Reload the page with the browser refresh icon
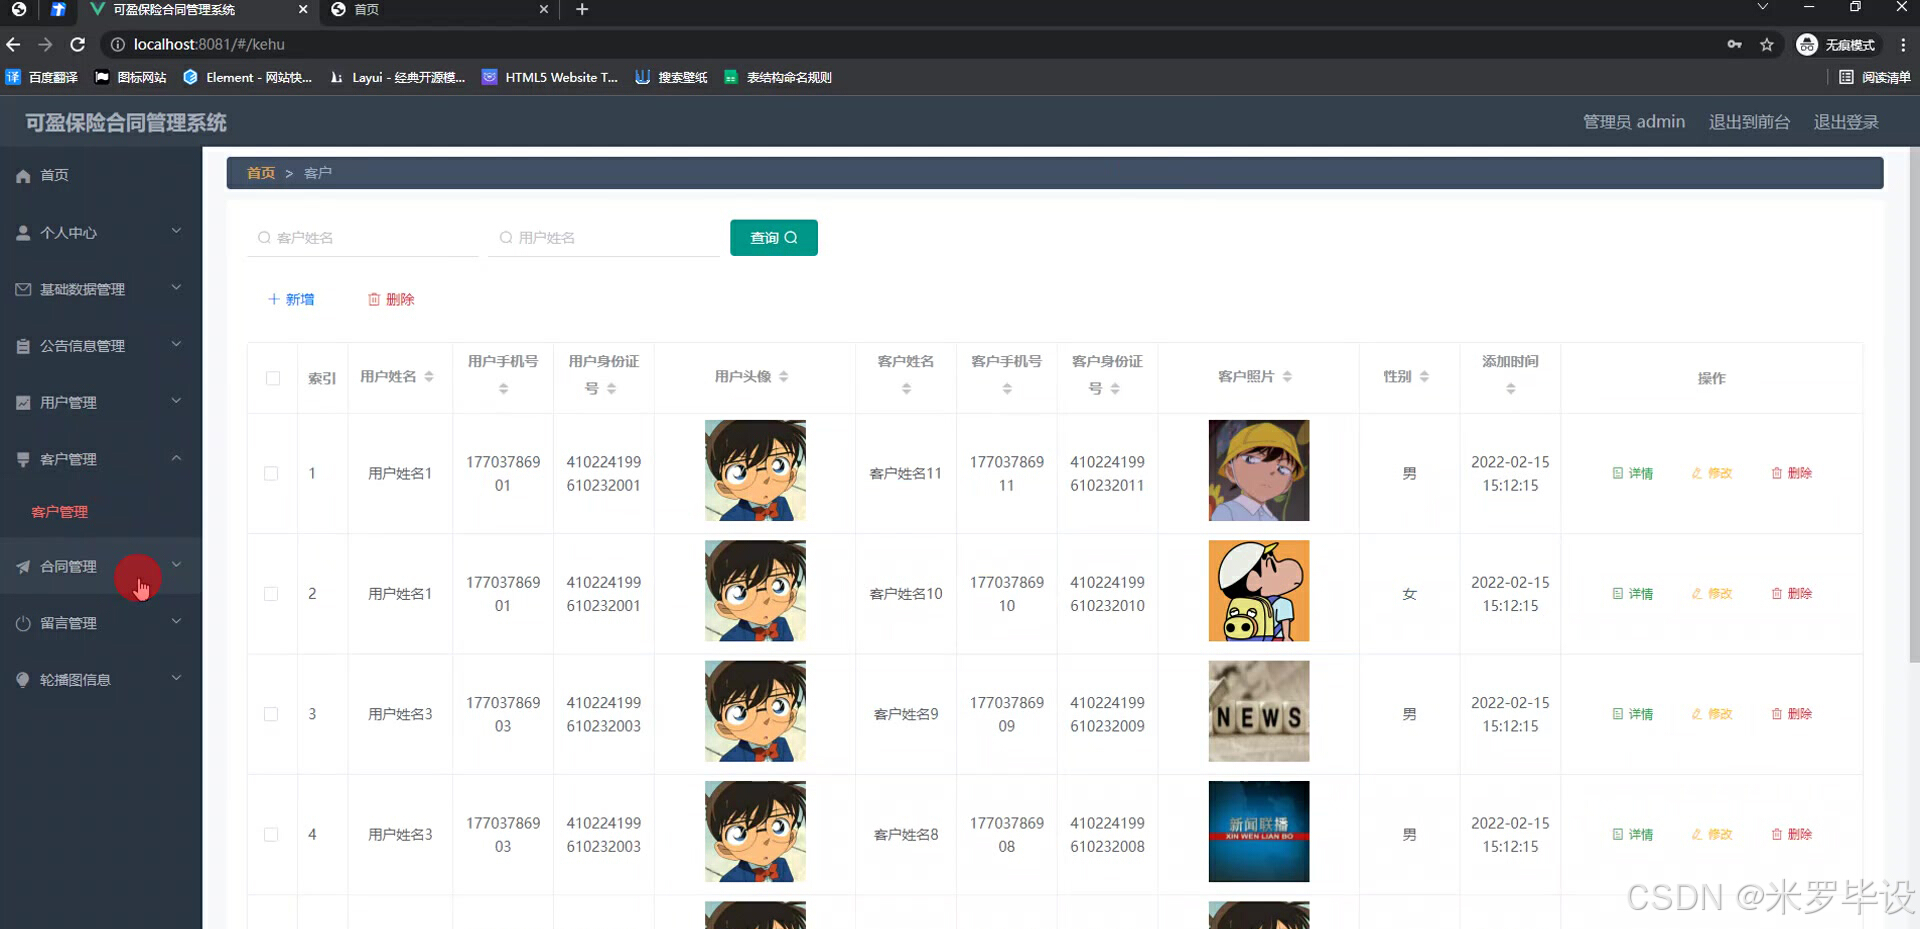The width and height of the screenshot is (1920, 929). coord(77,44)
